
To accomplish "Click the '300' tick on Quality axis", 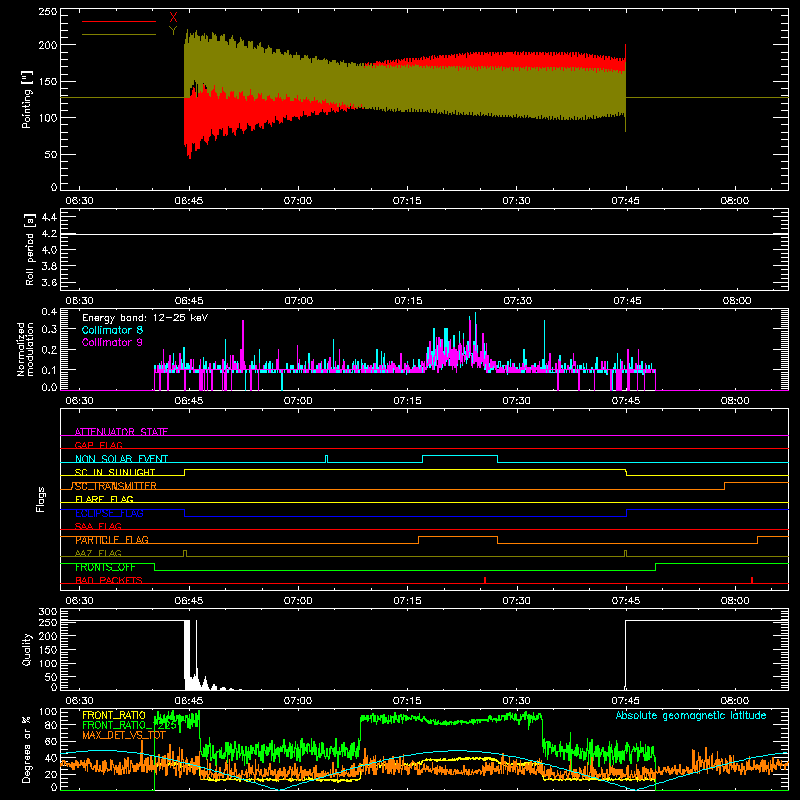I will pyautogui.click(x=47, y=612).
